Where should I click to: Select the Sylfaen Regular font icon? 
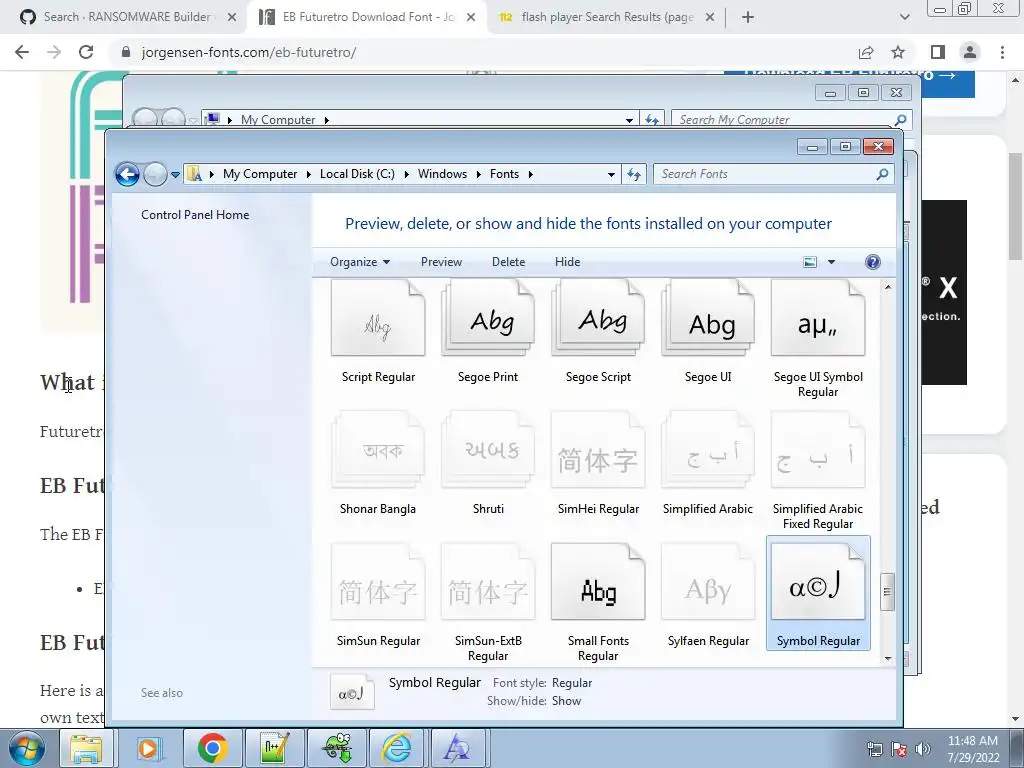pos(708,582)
